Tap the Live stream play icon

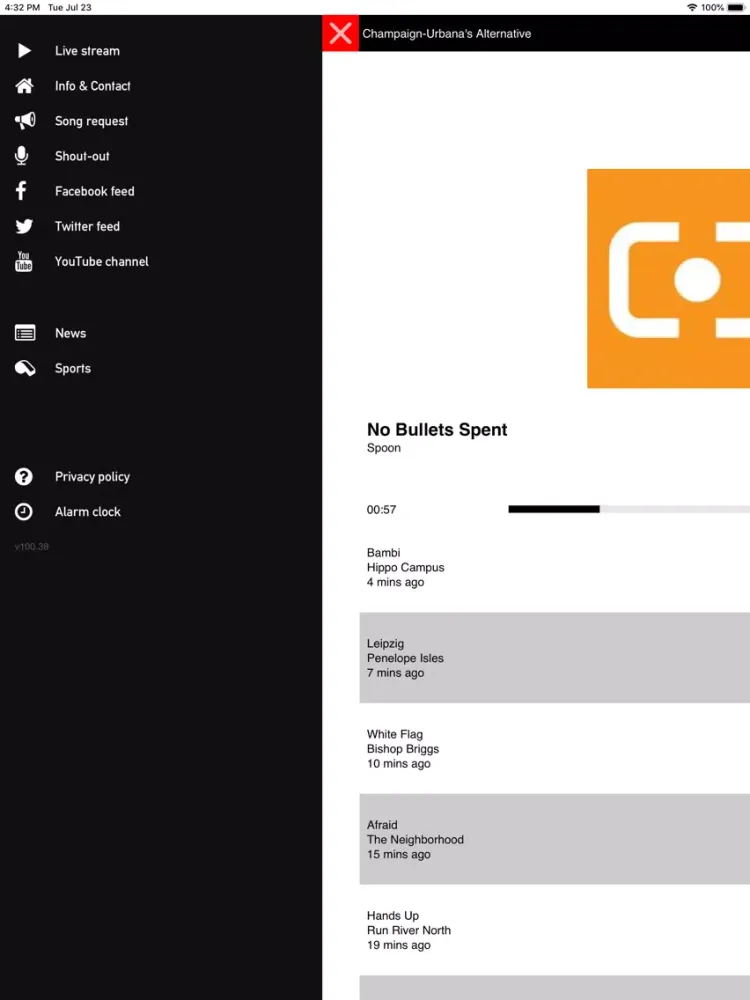[24, 50]
